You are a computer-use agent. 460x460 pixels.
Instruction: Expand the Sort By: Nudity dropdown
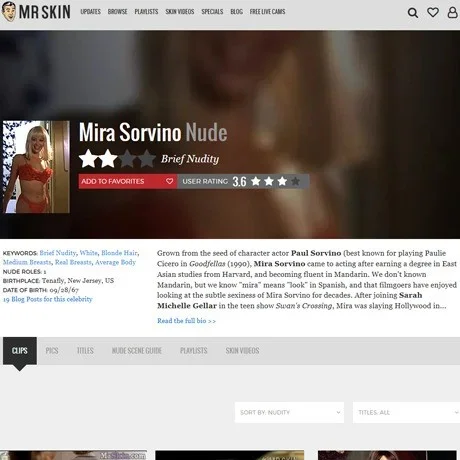click(289, 412)
